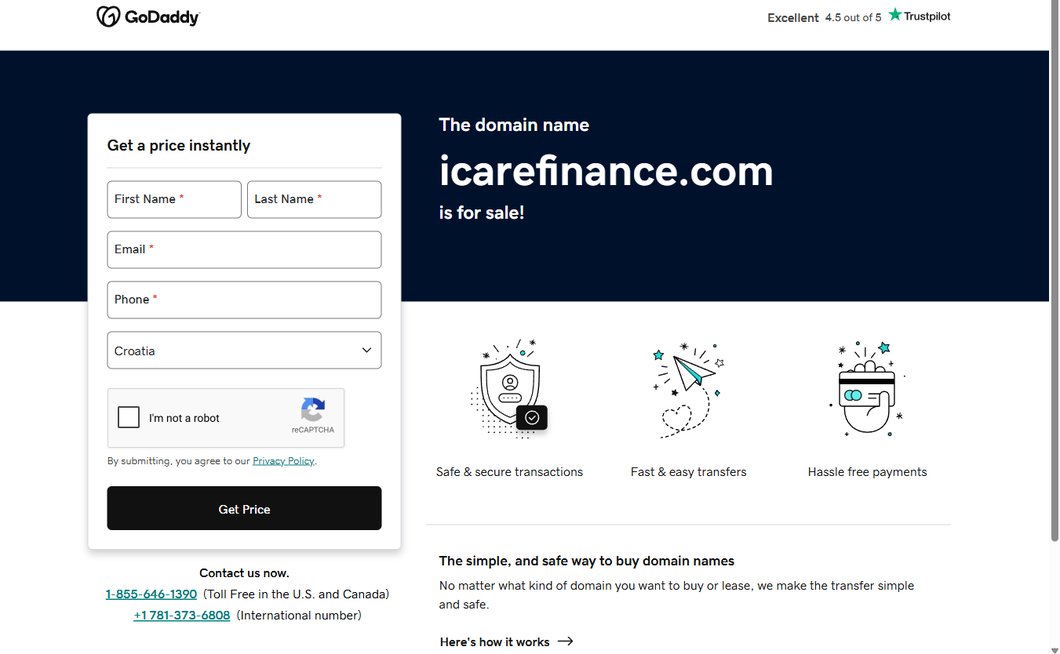
Task: Click the scrollbar down arrow
Action: 1054,649
